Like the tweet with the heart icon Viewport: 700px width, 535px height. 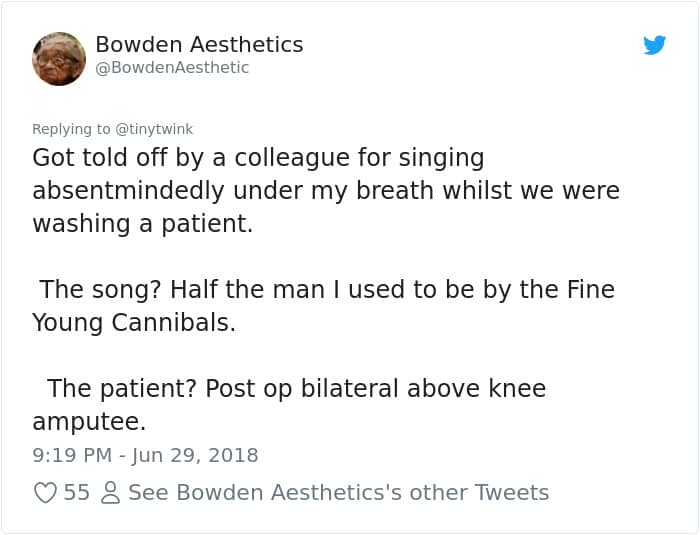45,492
